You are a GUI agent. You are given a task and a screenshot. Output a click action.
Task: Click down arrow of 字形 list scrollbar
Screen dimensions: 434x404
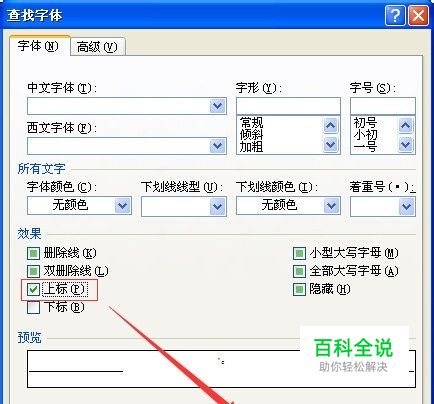[x=330, y=145]
